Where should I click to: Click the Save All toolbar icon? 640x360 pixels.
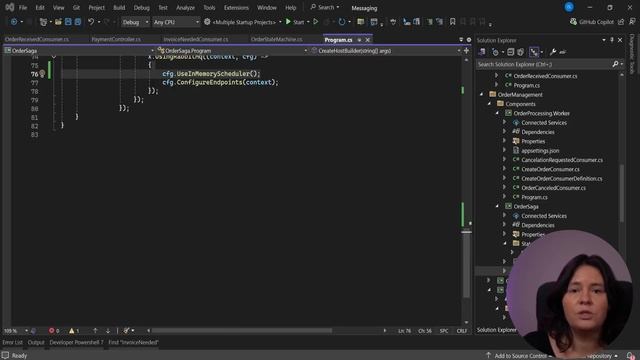pos(78,22)
